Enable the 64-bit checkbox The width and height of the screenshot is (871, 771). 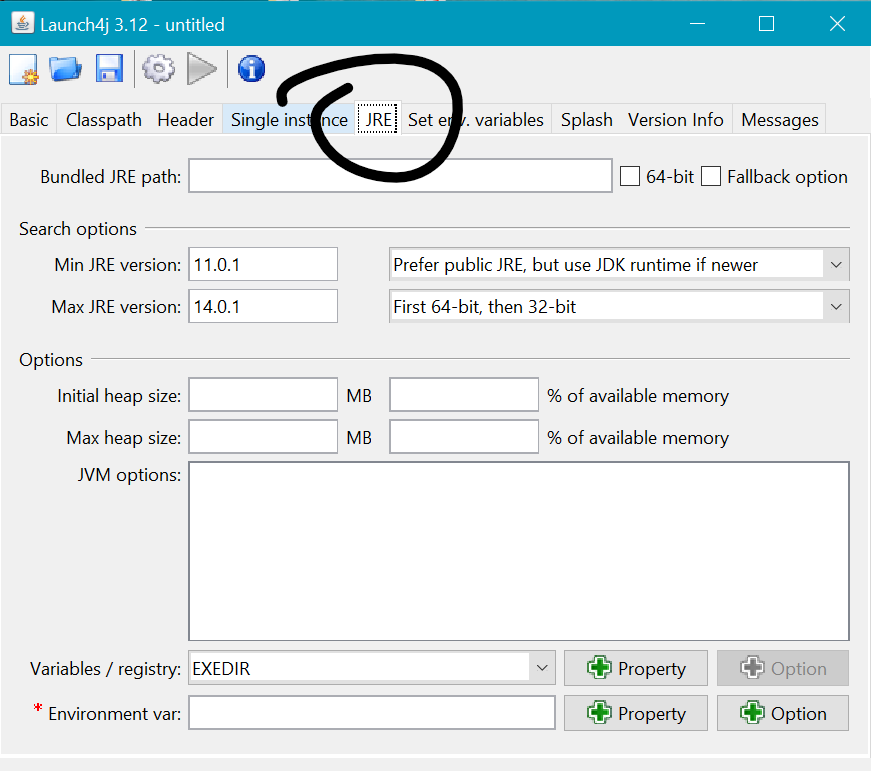point(629,177)
